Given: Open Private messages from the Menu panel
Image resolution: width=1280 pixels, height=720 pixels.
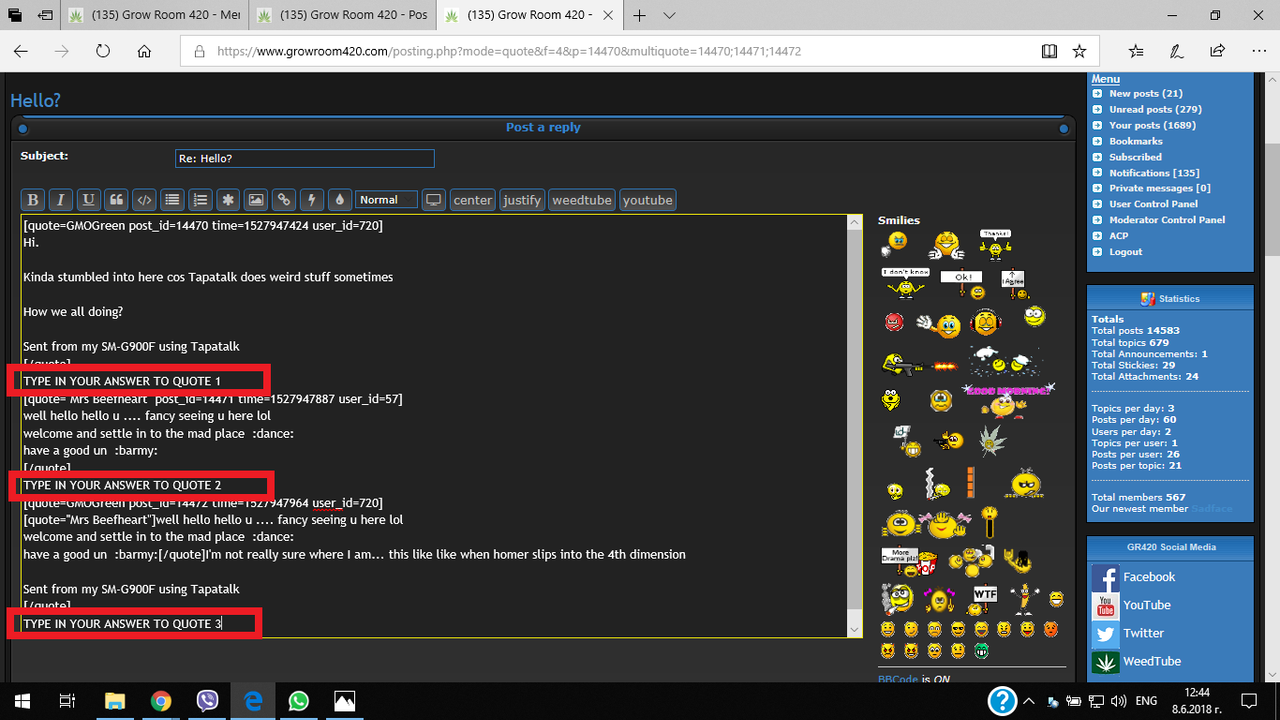Looking at the screenshot, I should tap(1157, 188).
